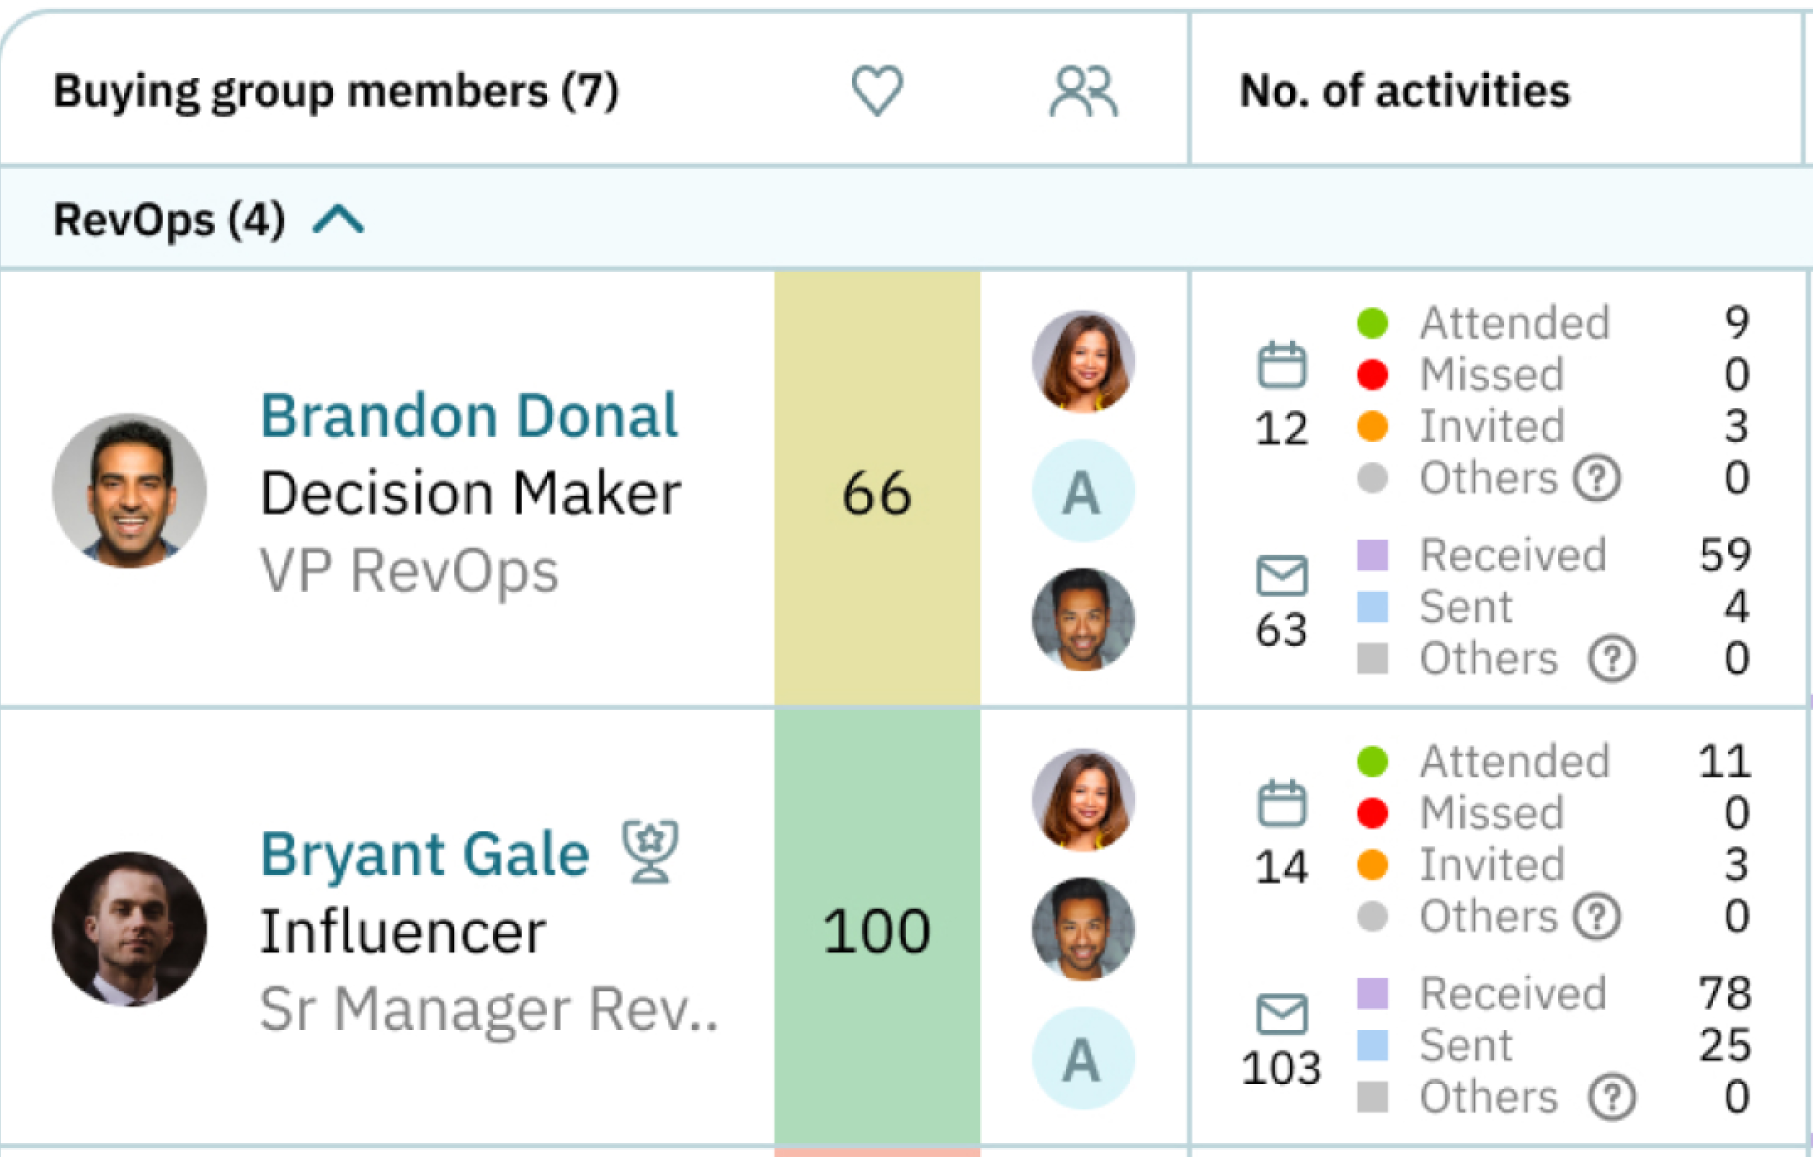The height and width of the screenshot is (1157, 1813).
Task: Open Bryant Gale's profile link
Action: tap(424, 854)
